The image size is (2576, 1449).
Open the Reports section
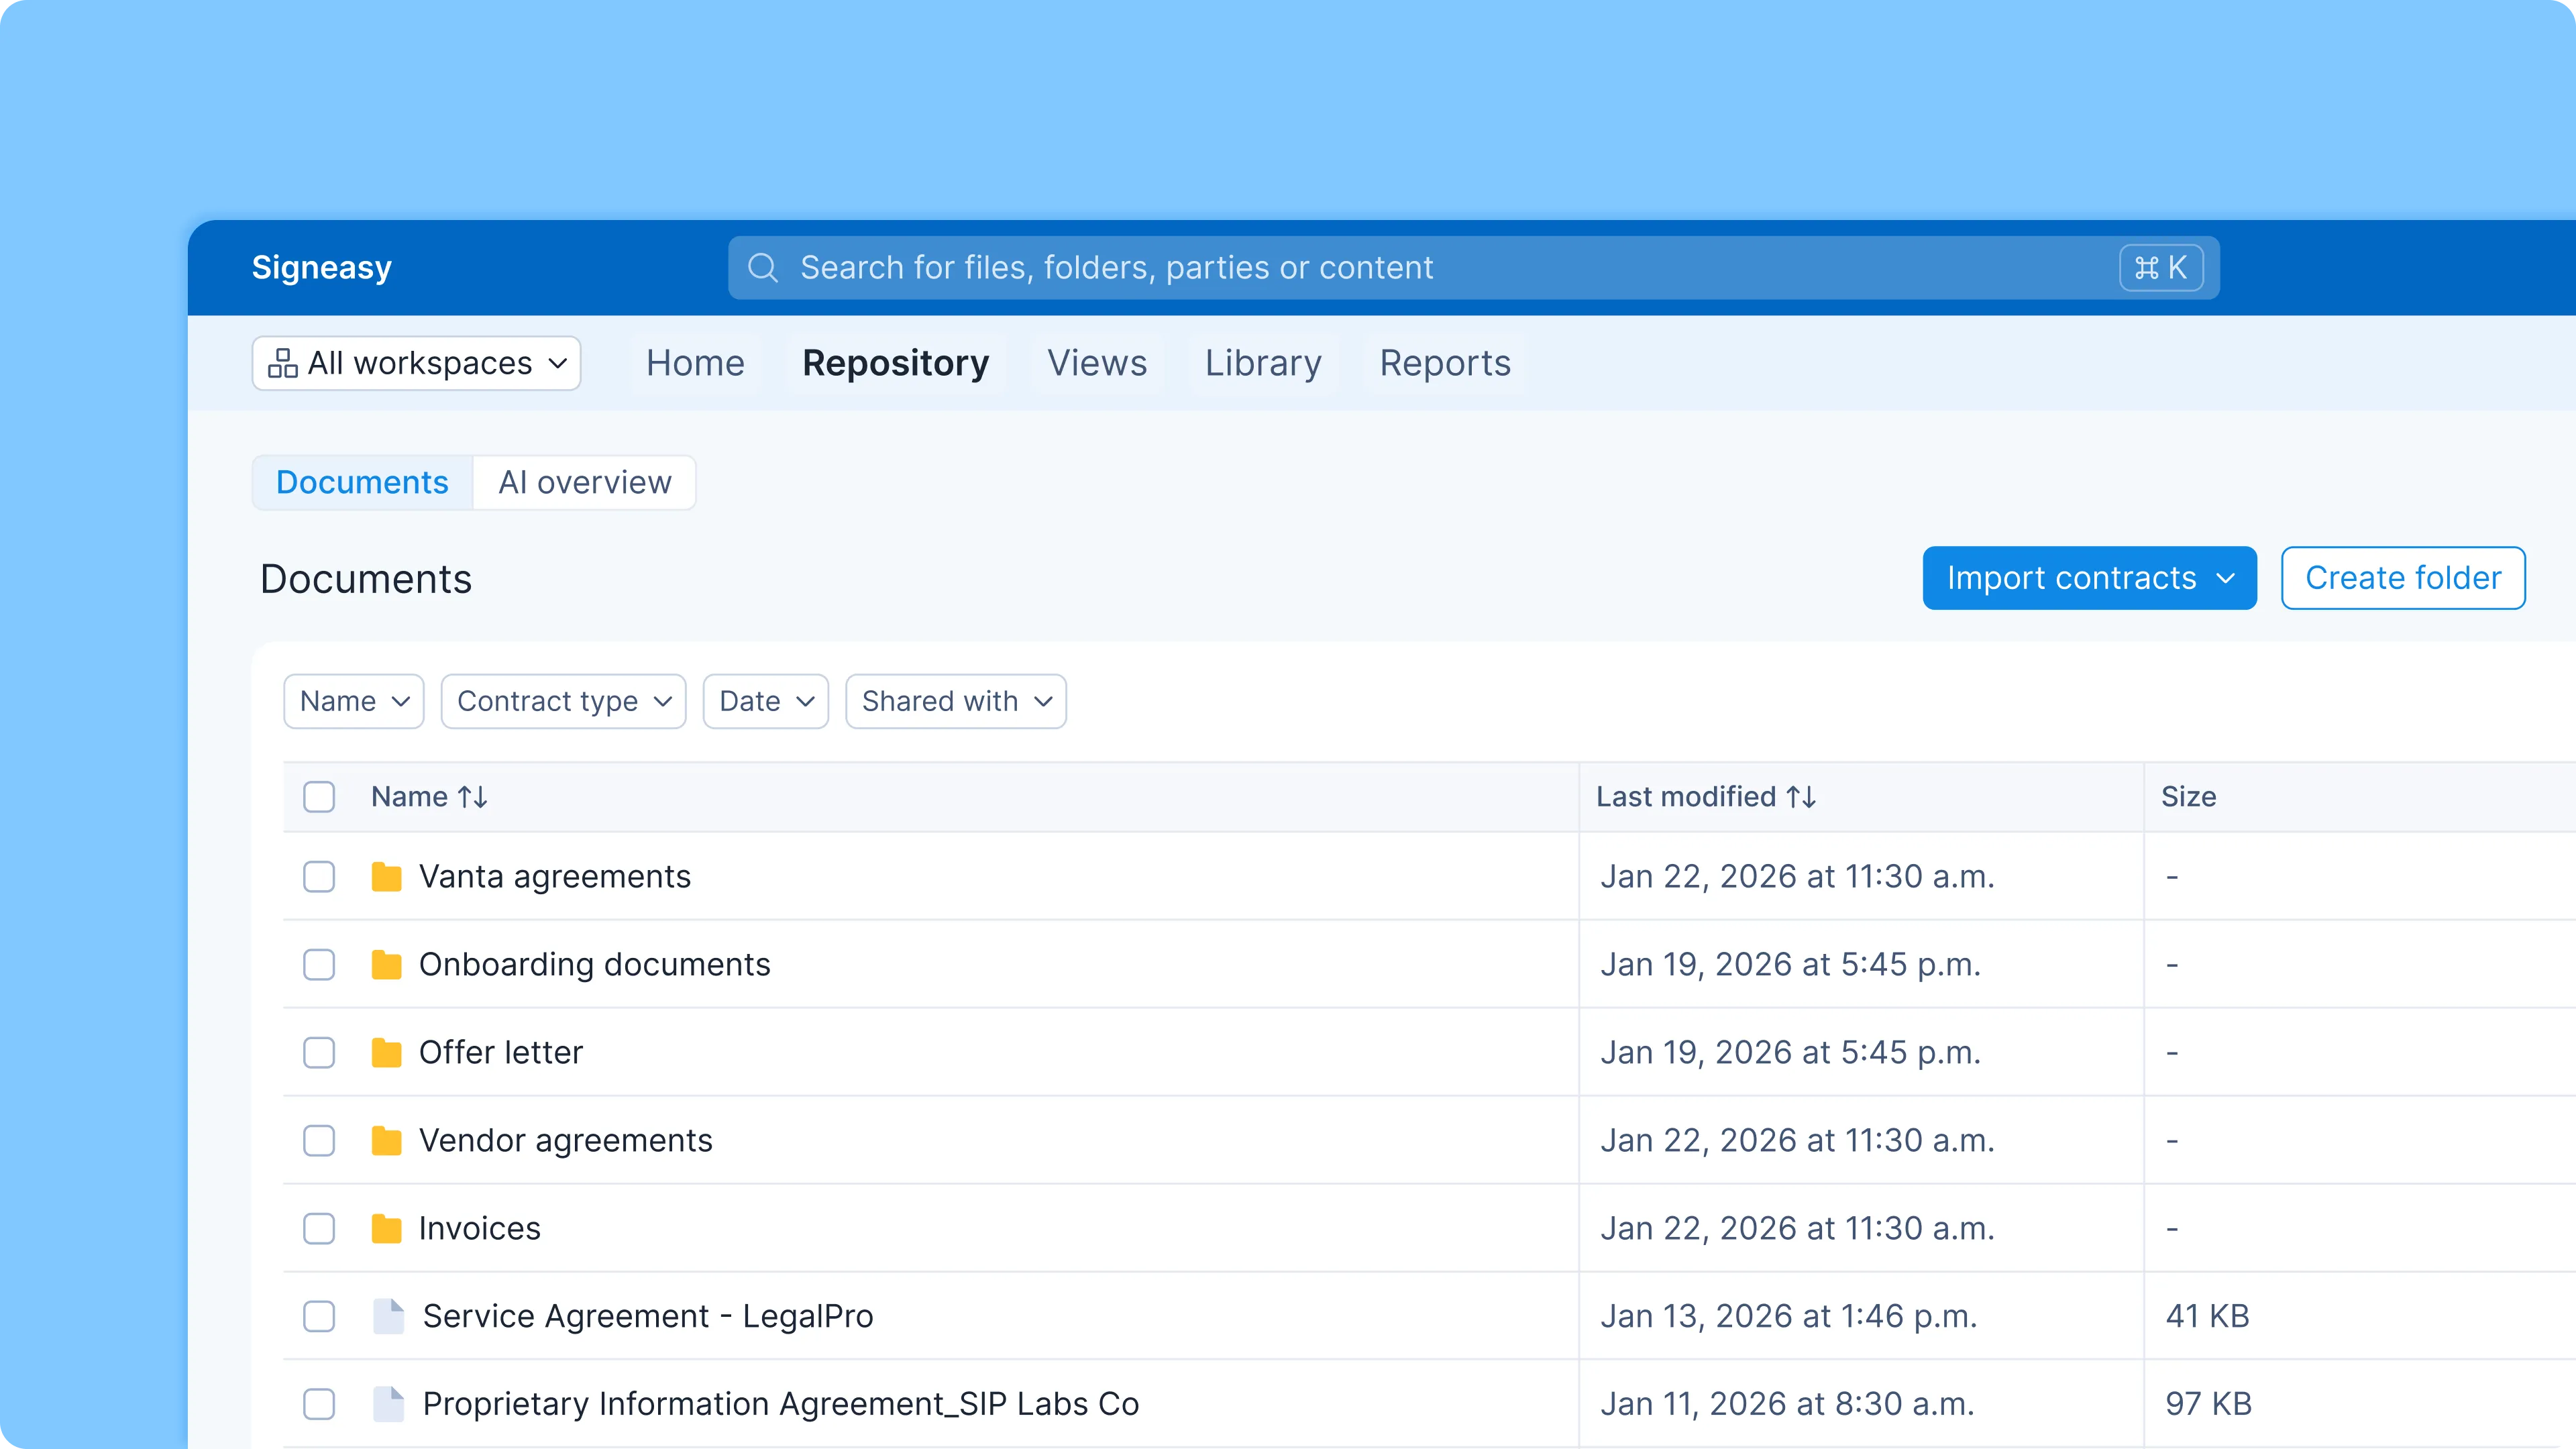(x=1444, y=363)
